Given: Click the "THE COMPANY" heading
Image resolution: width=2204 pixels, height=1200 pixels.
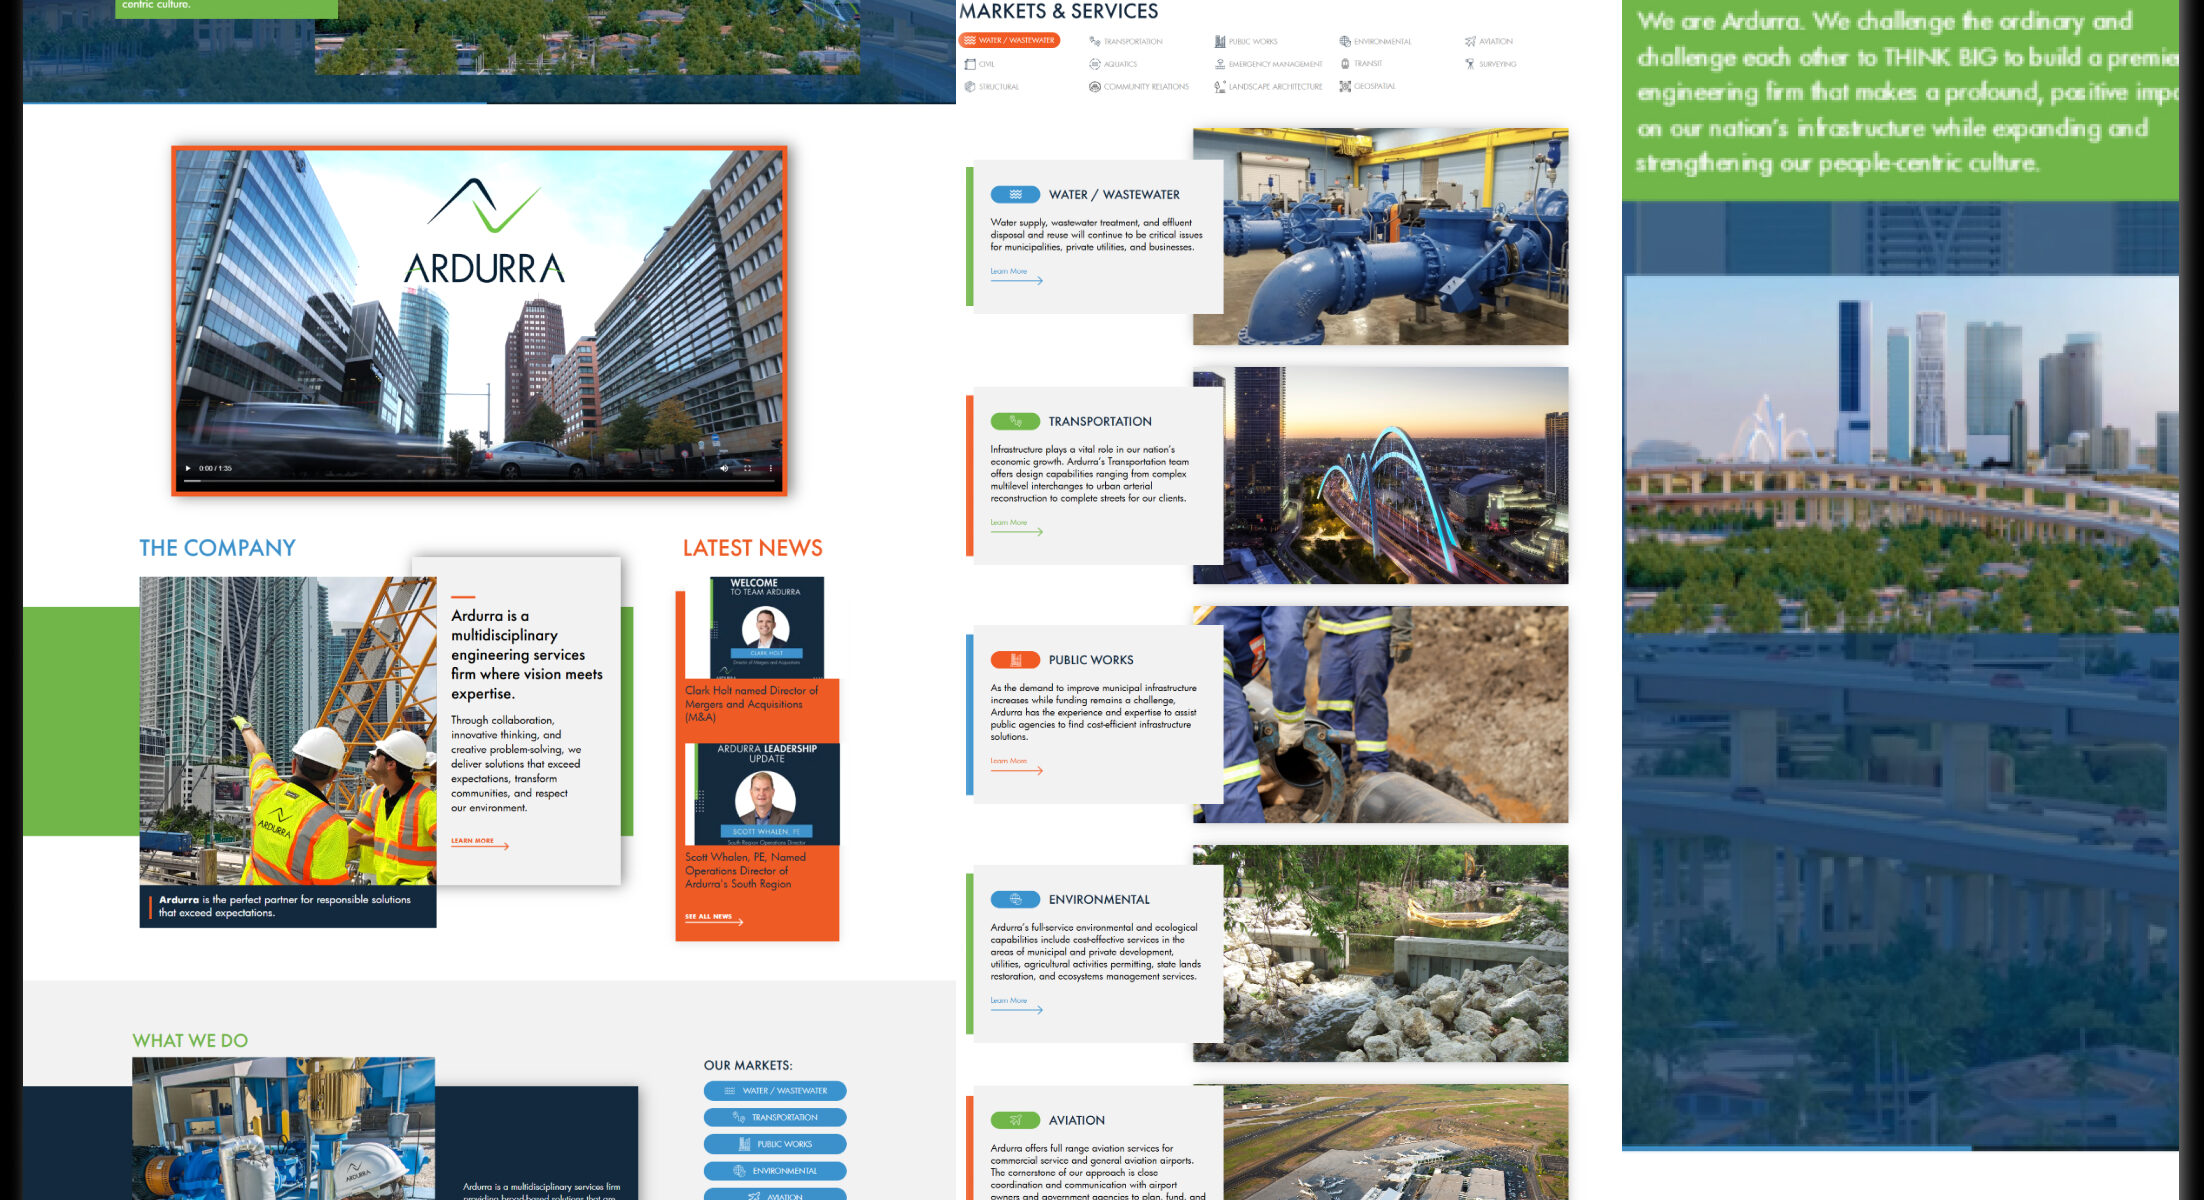Looking at the screenshot, I should click(217, 548).
